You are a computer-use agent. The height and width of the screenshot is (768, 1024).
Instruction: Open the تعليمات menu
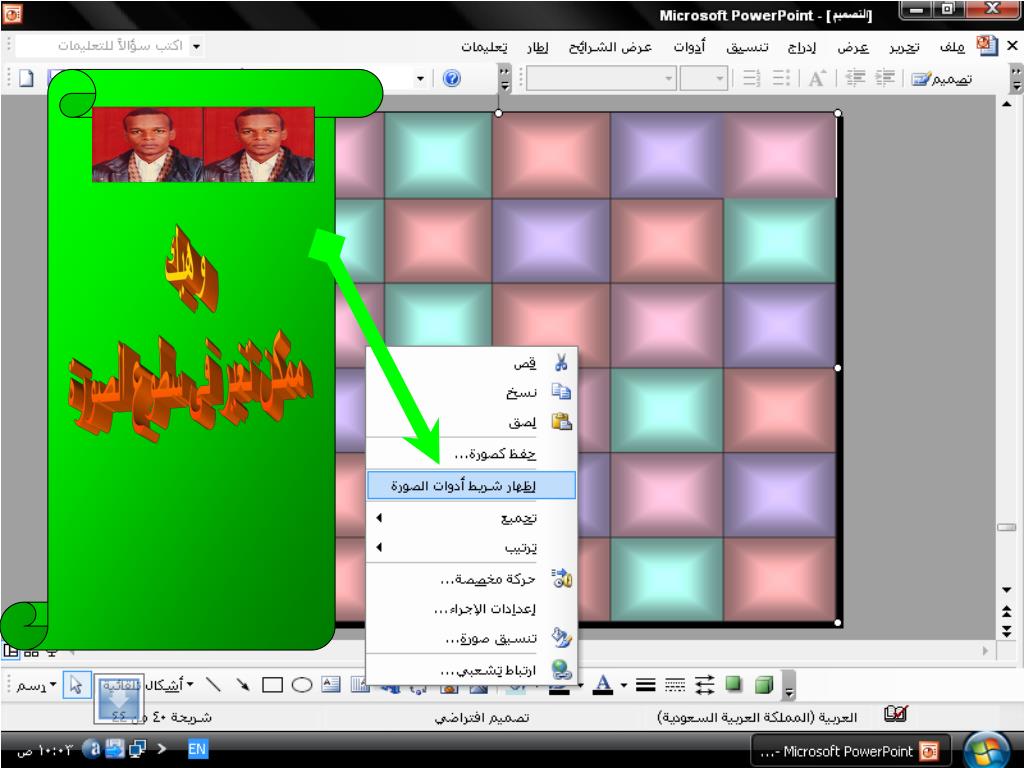click(x=484, y=47)
